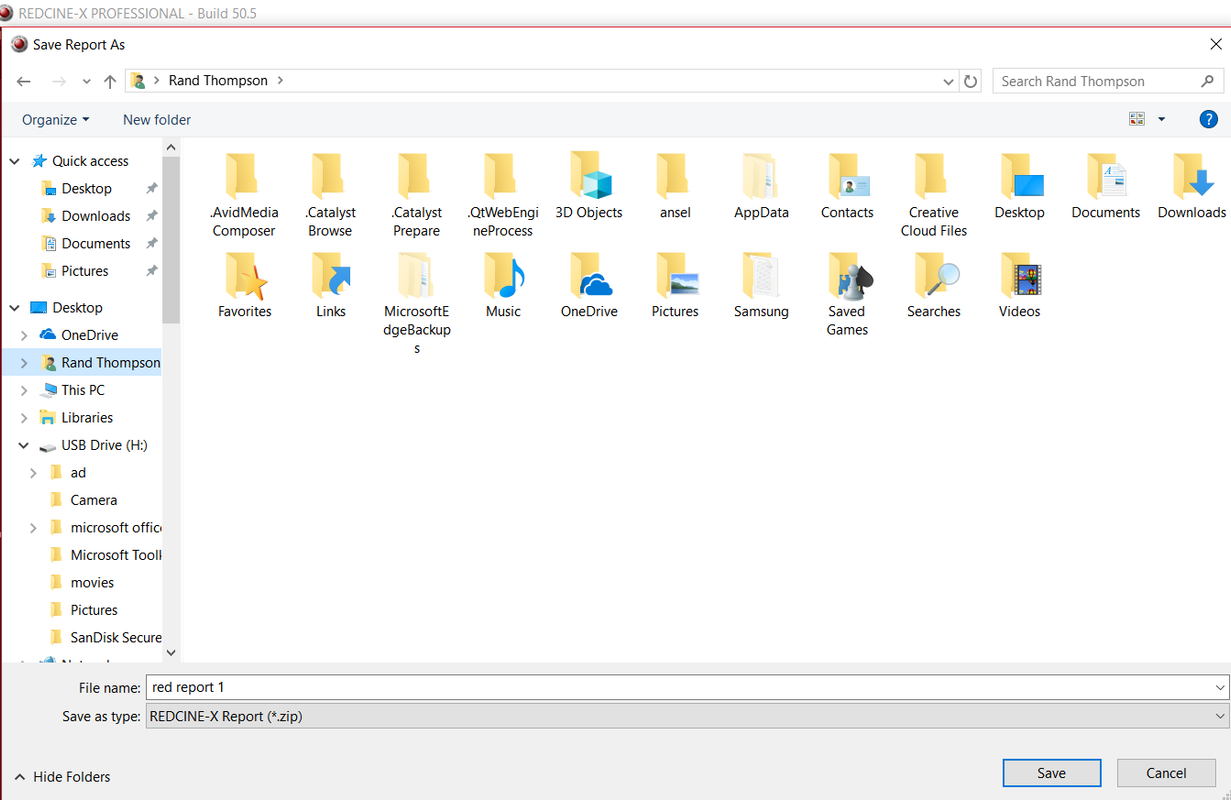Select Pictures under Quick access
1231x800 pixels.
click(x=85, y=271)
